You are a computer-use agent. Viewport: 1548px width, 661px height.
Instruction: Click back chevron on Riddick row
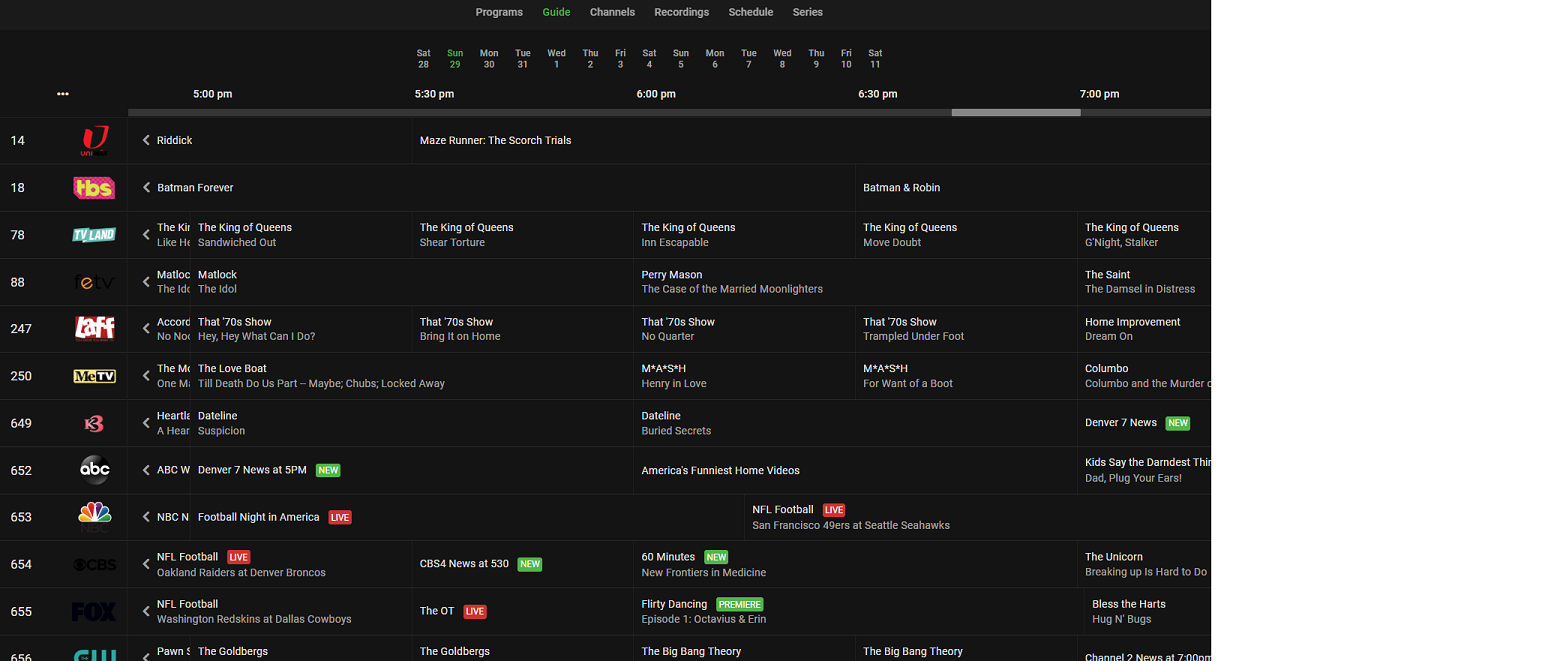click(146, 141)
